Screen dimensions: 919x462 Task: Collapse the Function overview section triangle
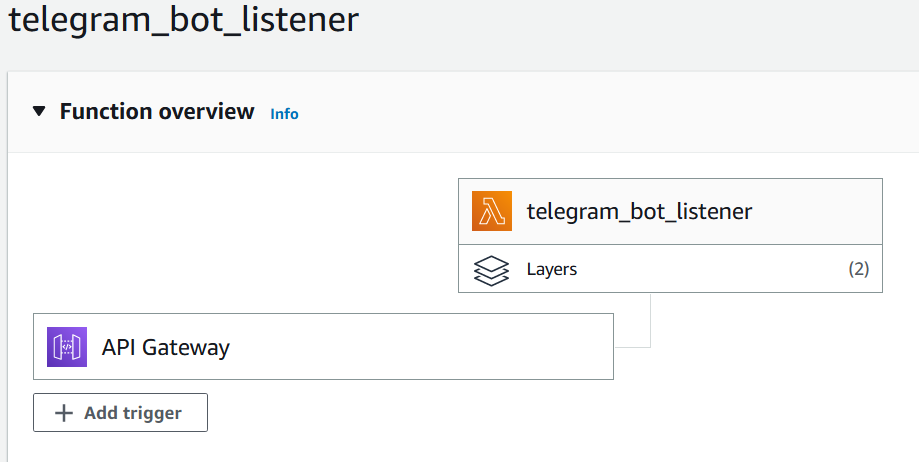point(39,111)
